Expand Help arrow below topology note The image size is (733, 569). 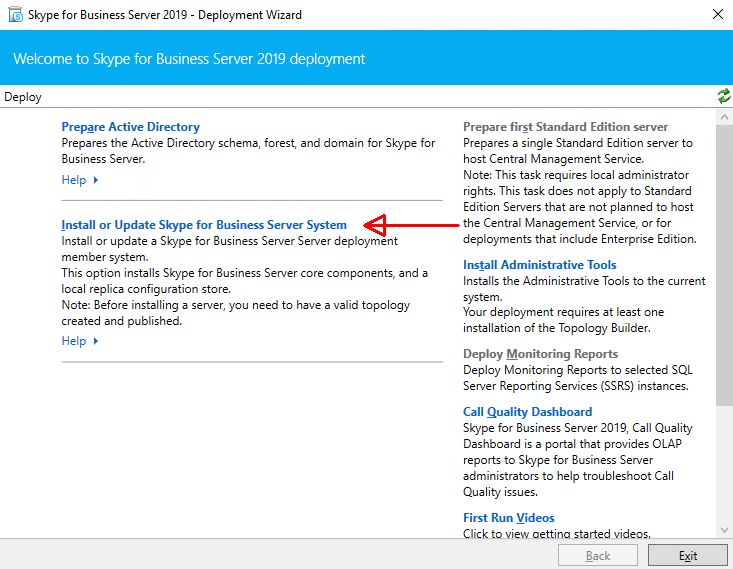[x=96, y=341]
